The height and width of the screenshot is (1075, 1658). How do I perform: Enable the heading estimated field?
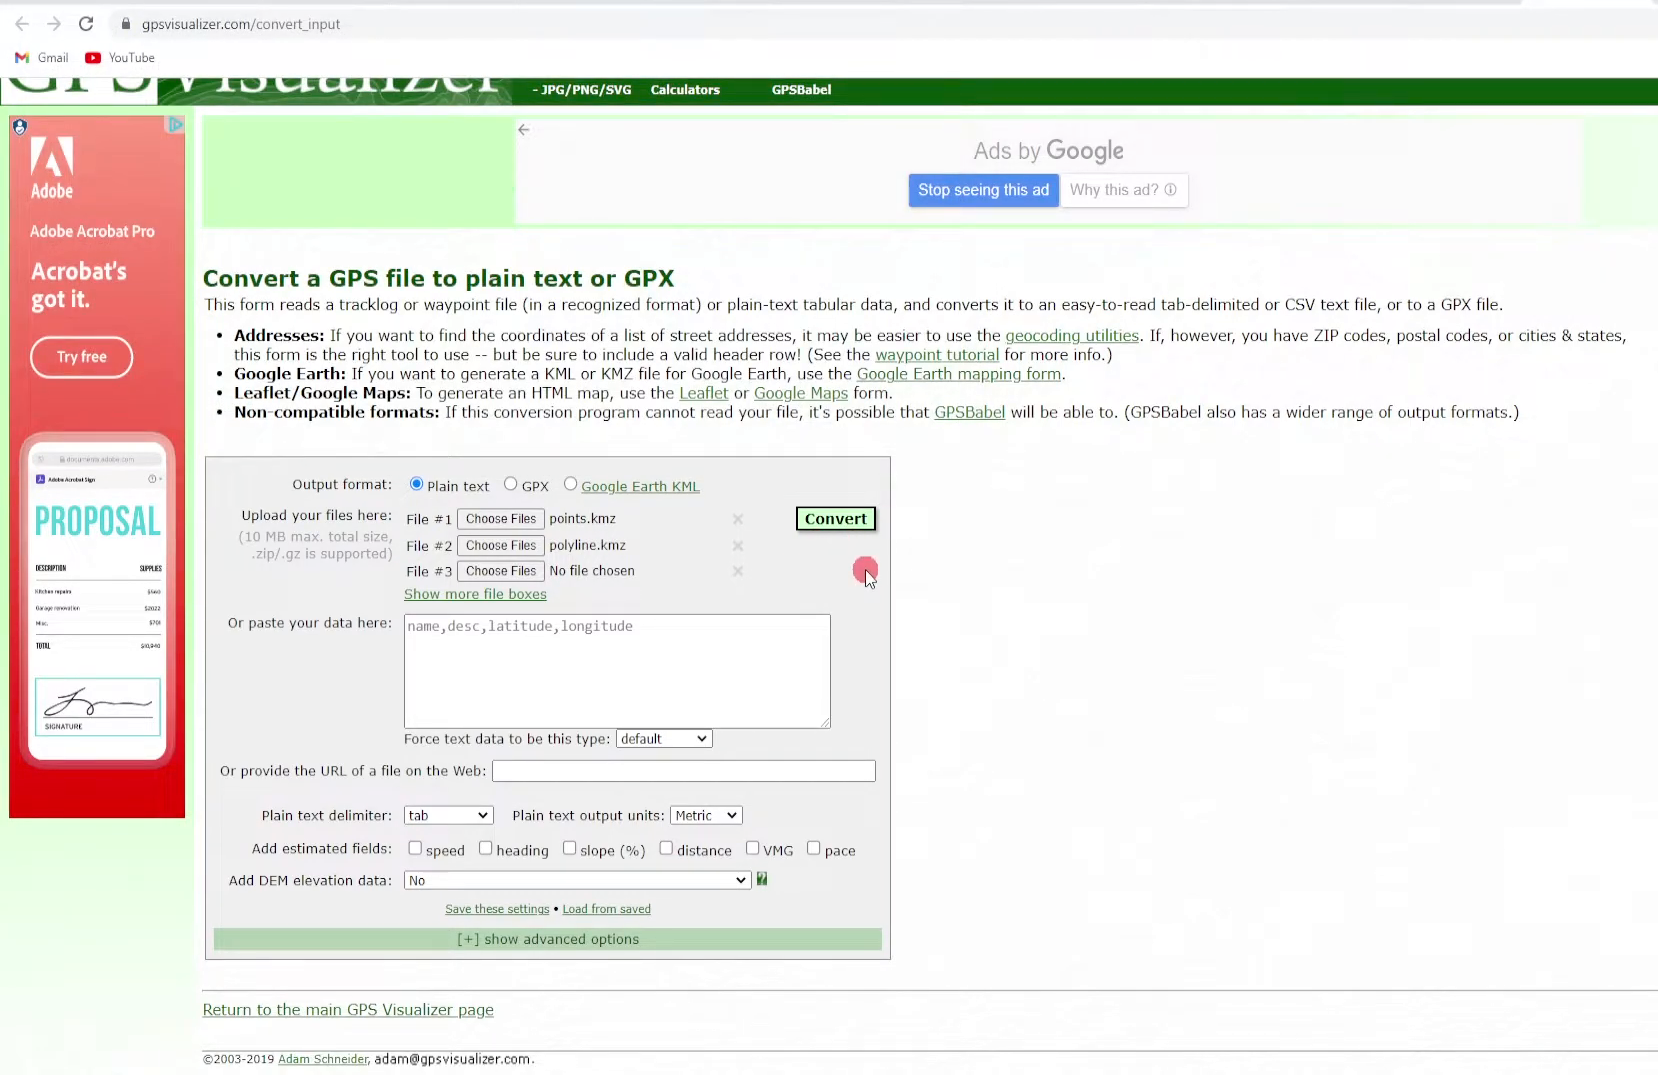(486, 848)
